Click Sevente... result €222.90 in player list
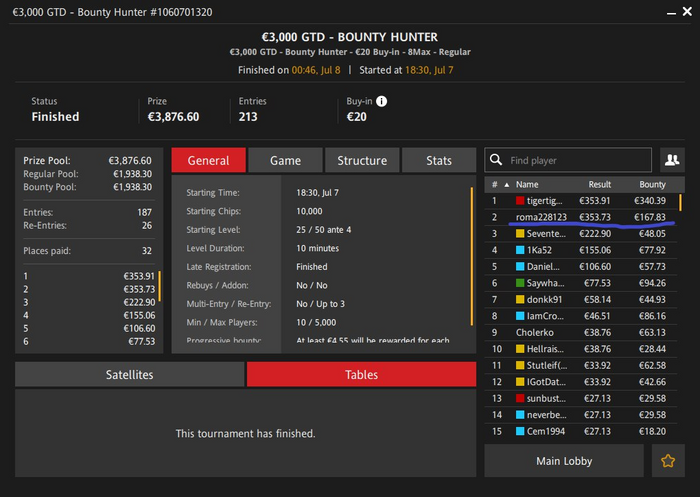Viewport: 700px width, 497px height. (595, 234)
